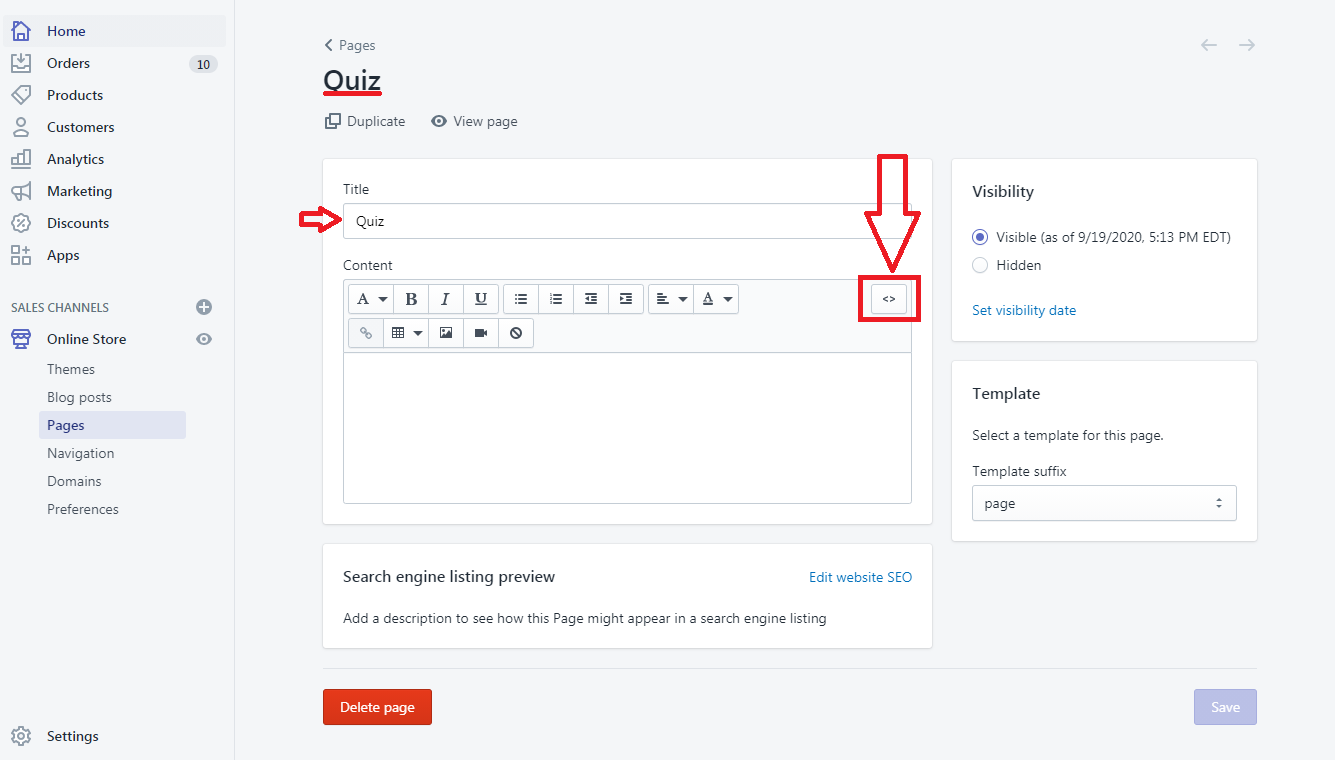This screenshot has width=1335, height=760.
Task: Clear formatting with the circle-slash icon
Action: tap(516, 333)
